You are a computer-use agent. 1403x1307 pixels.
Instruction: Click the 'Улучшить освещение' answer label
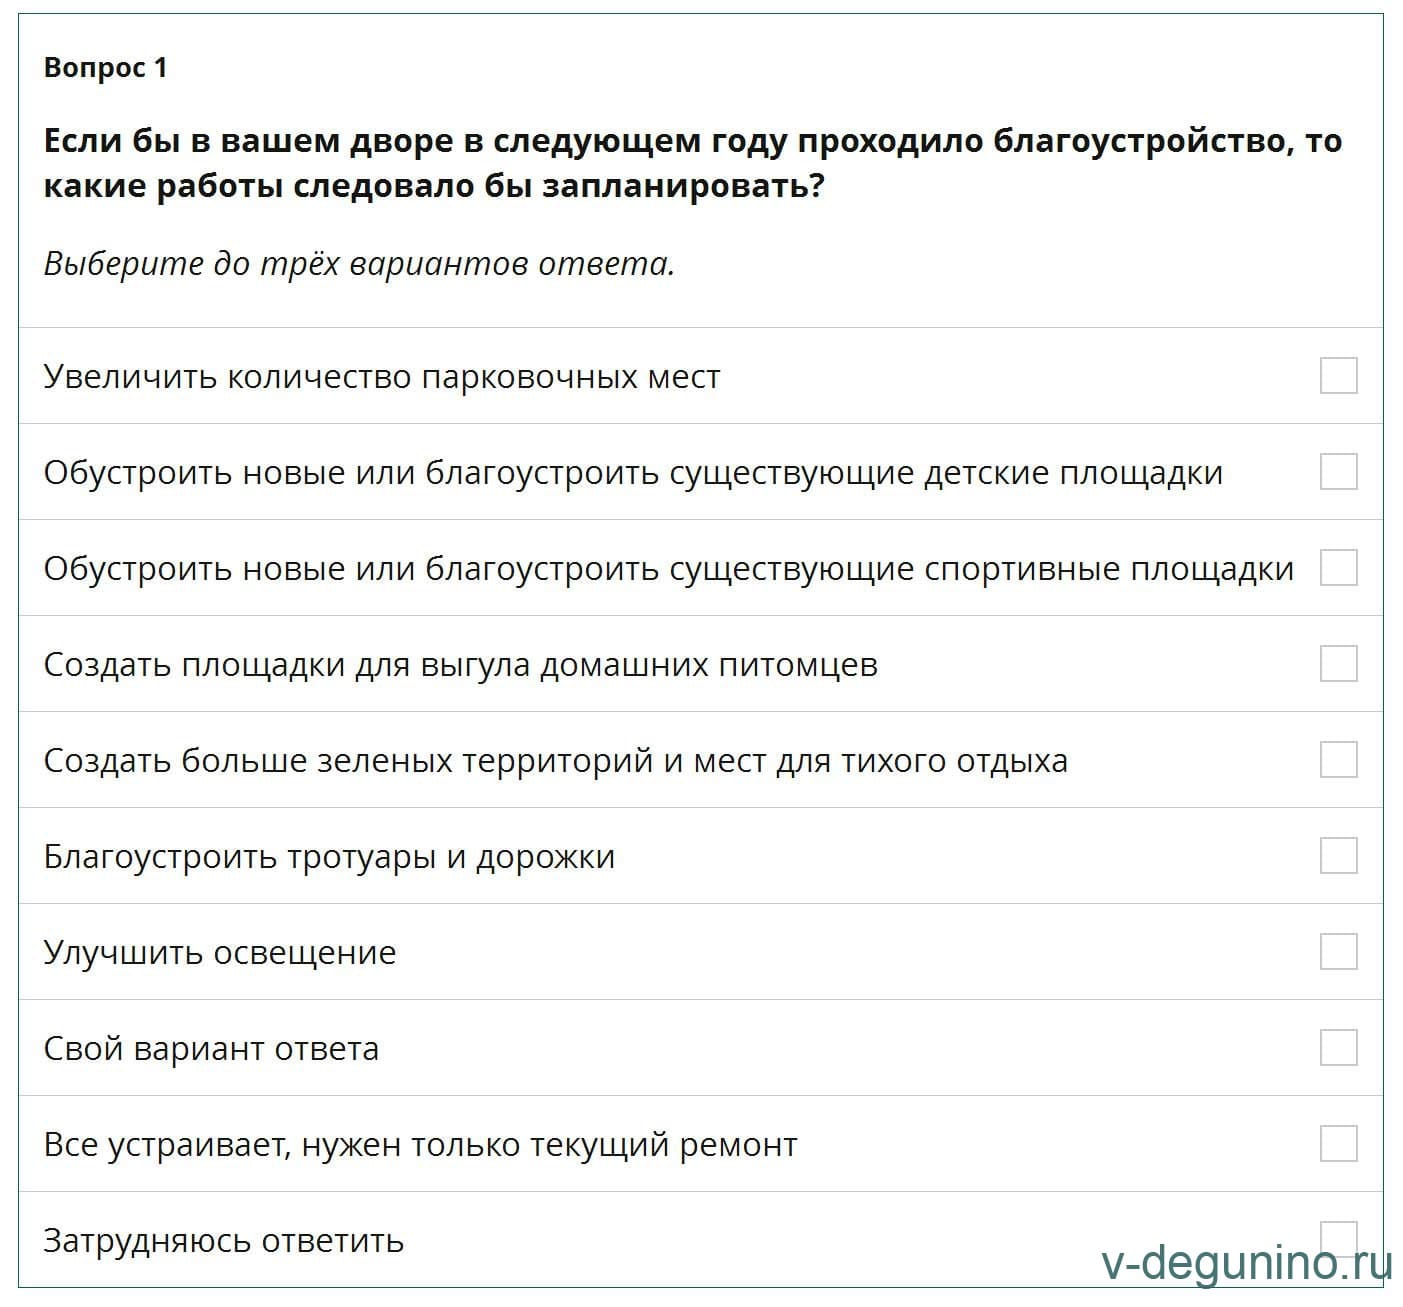pyautogui.click(x=219, y=953)
